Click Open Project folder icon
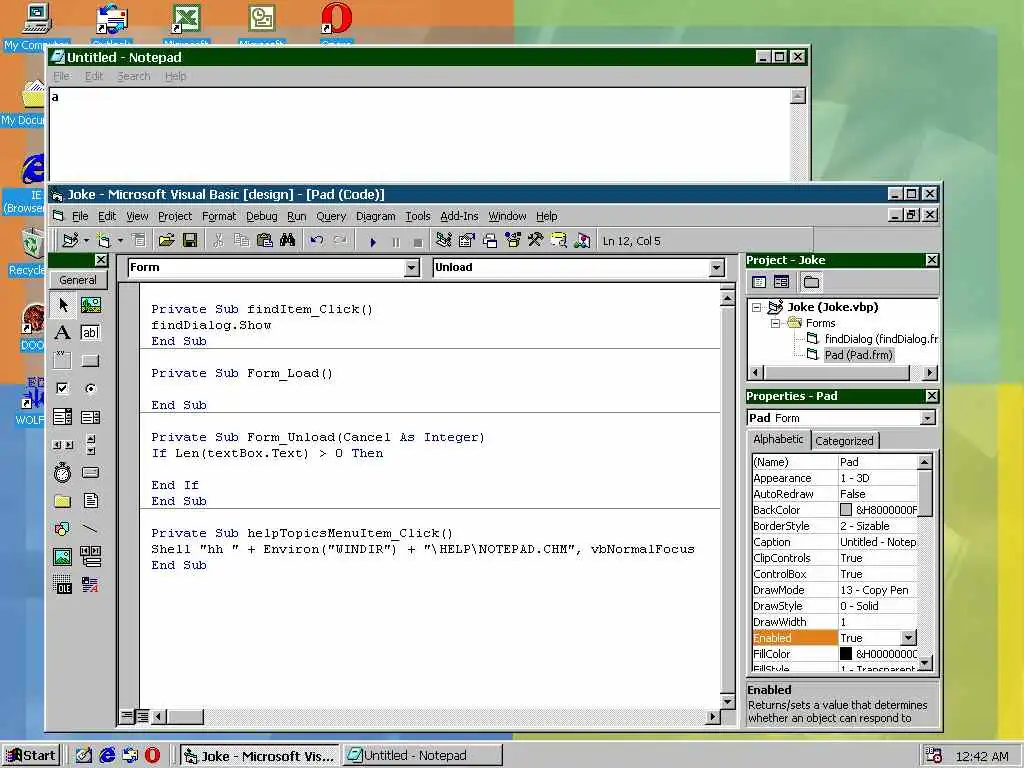 pyautogui.click(x=167, y=241)
